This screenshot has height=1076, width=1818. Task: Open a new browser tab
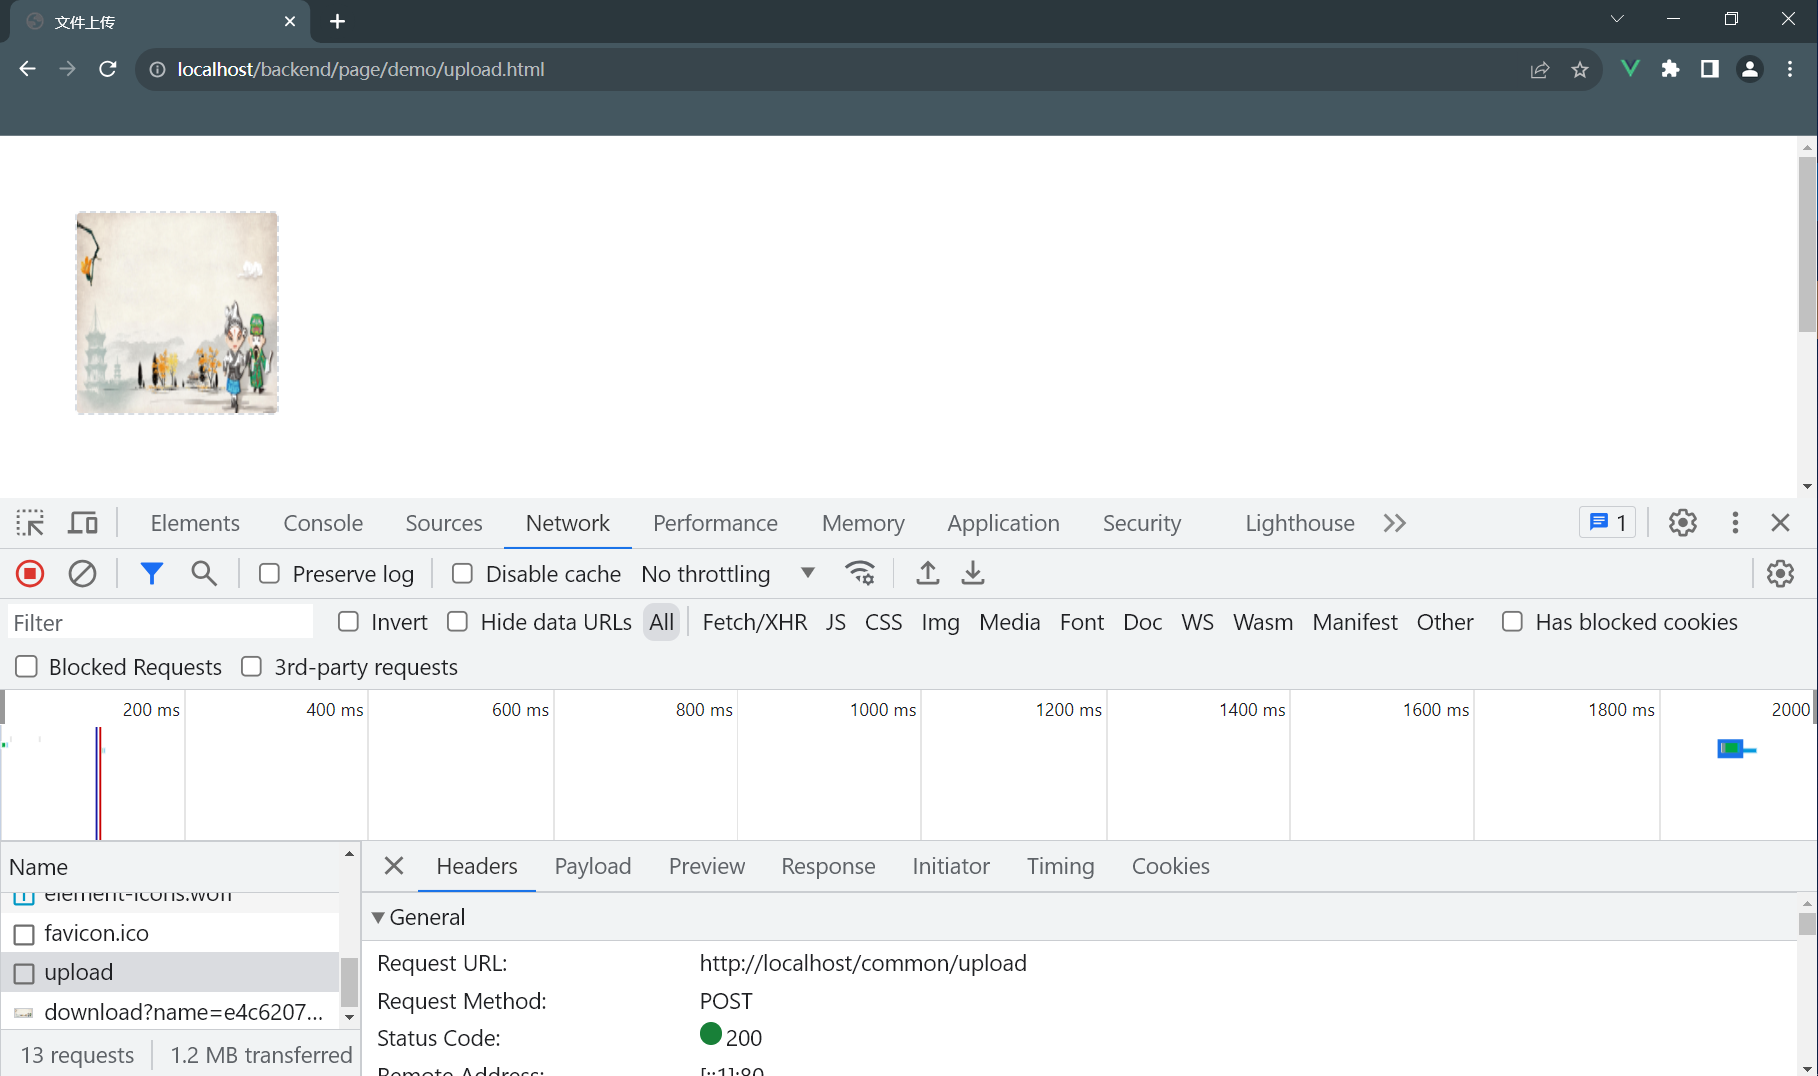click(x=337, y=21)
